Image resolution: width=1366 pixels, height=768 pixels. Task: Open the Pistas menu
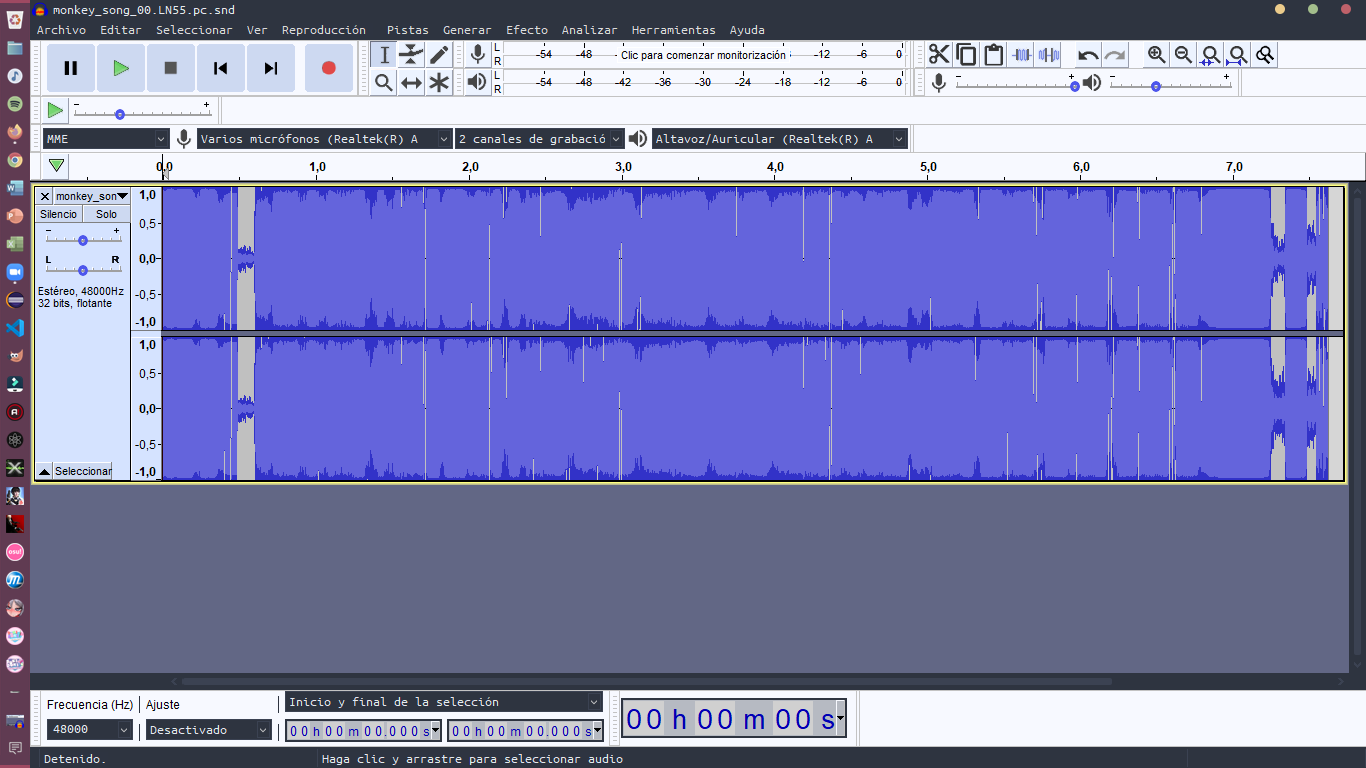click(x=407, y=30)
